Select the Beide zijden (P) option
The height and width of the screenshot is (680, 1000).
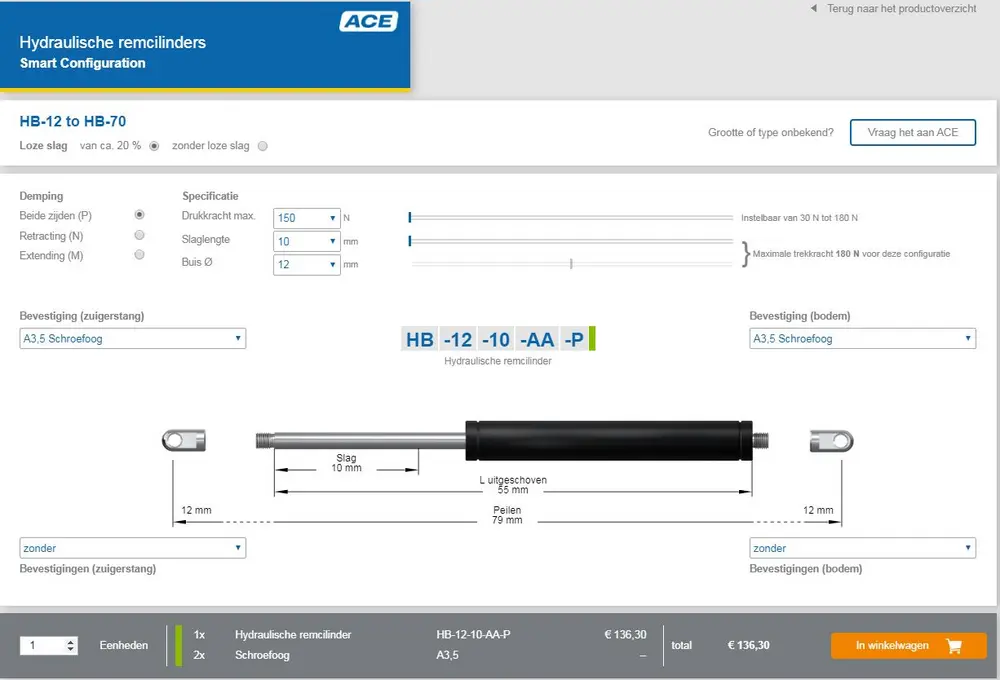point(139,214)
